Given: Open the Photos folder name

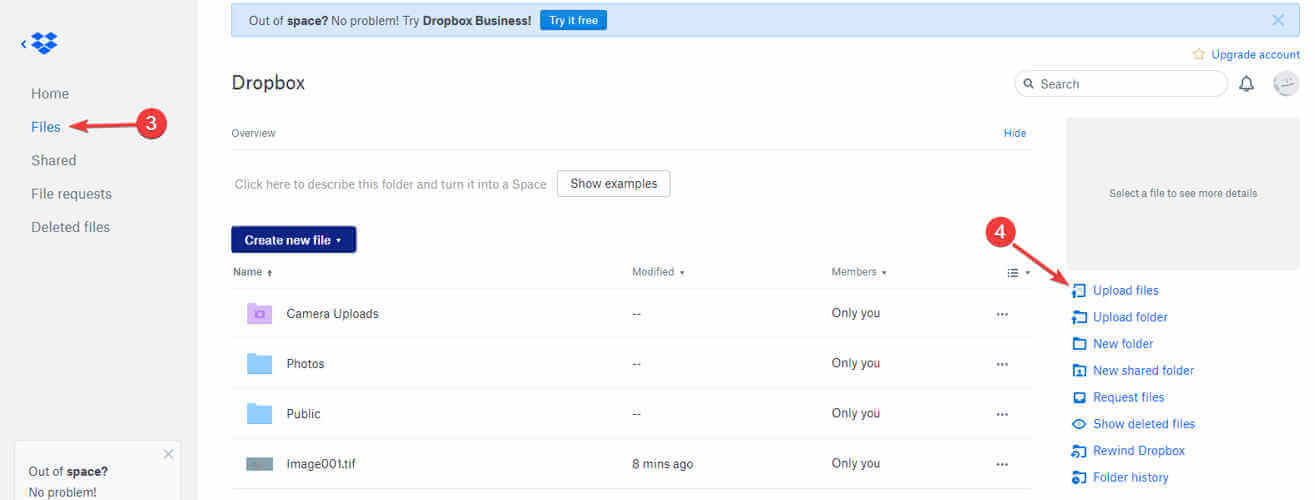Looking at the screenshot, I should click(x=305, y=364).
